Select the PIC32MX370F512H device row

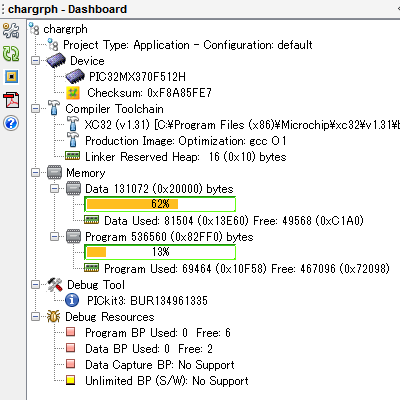point(137,77)
